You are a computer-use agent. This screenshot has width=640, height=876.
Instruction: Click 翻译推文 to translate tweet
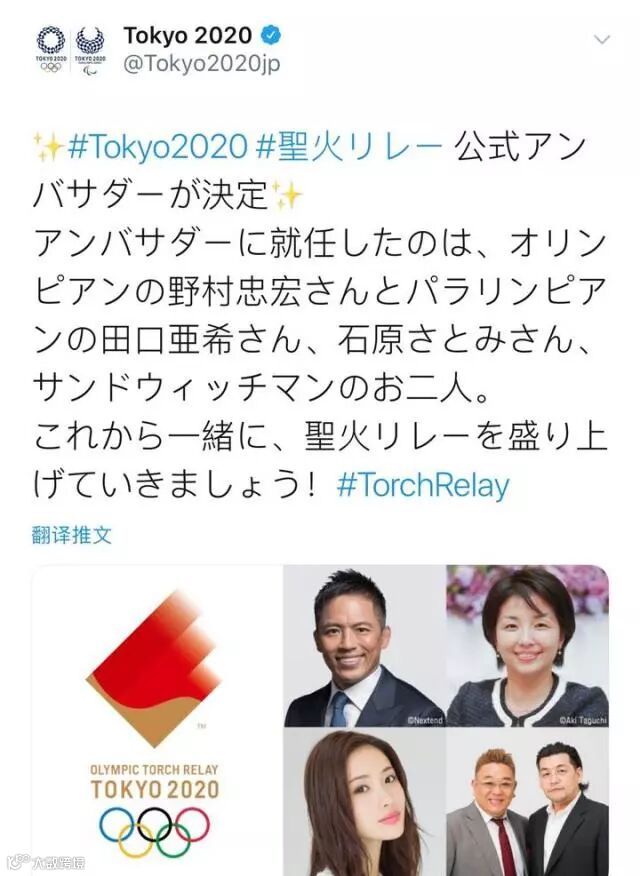pos(72,535)
